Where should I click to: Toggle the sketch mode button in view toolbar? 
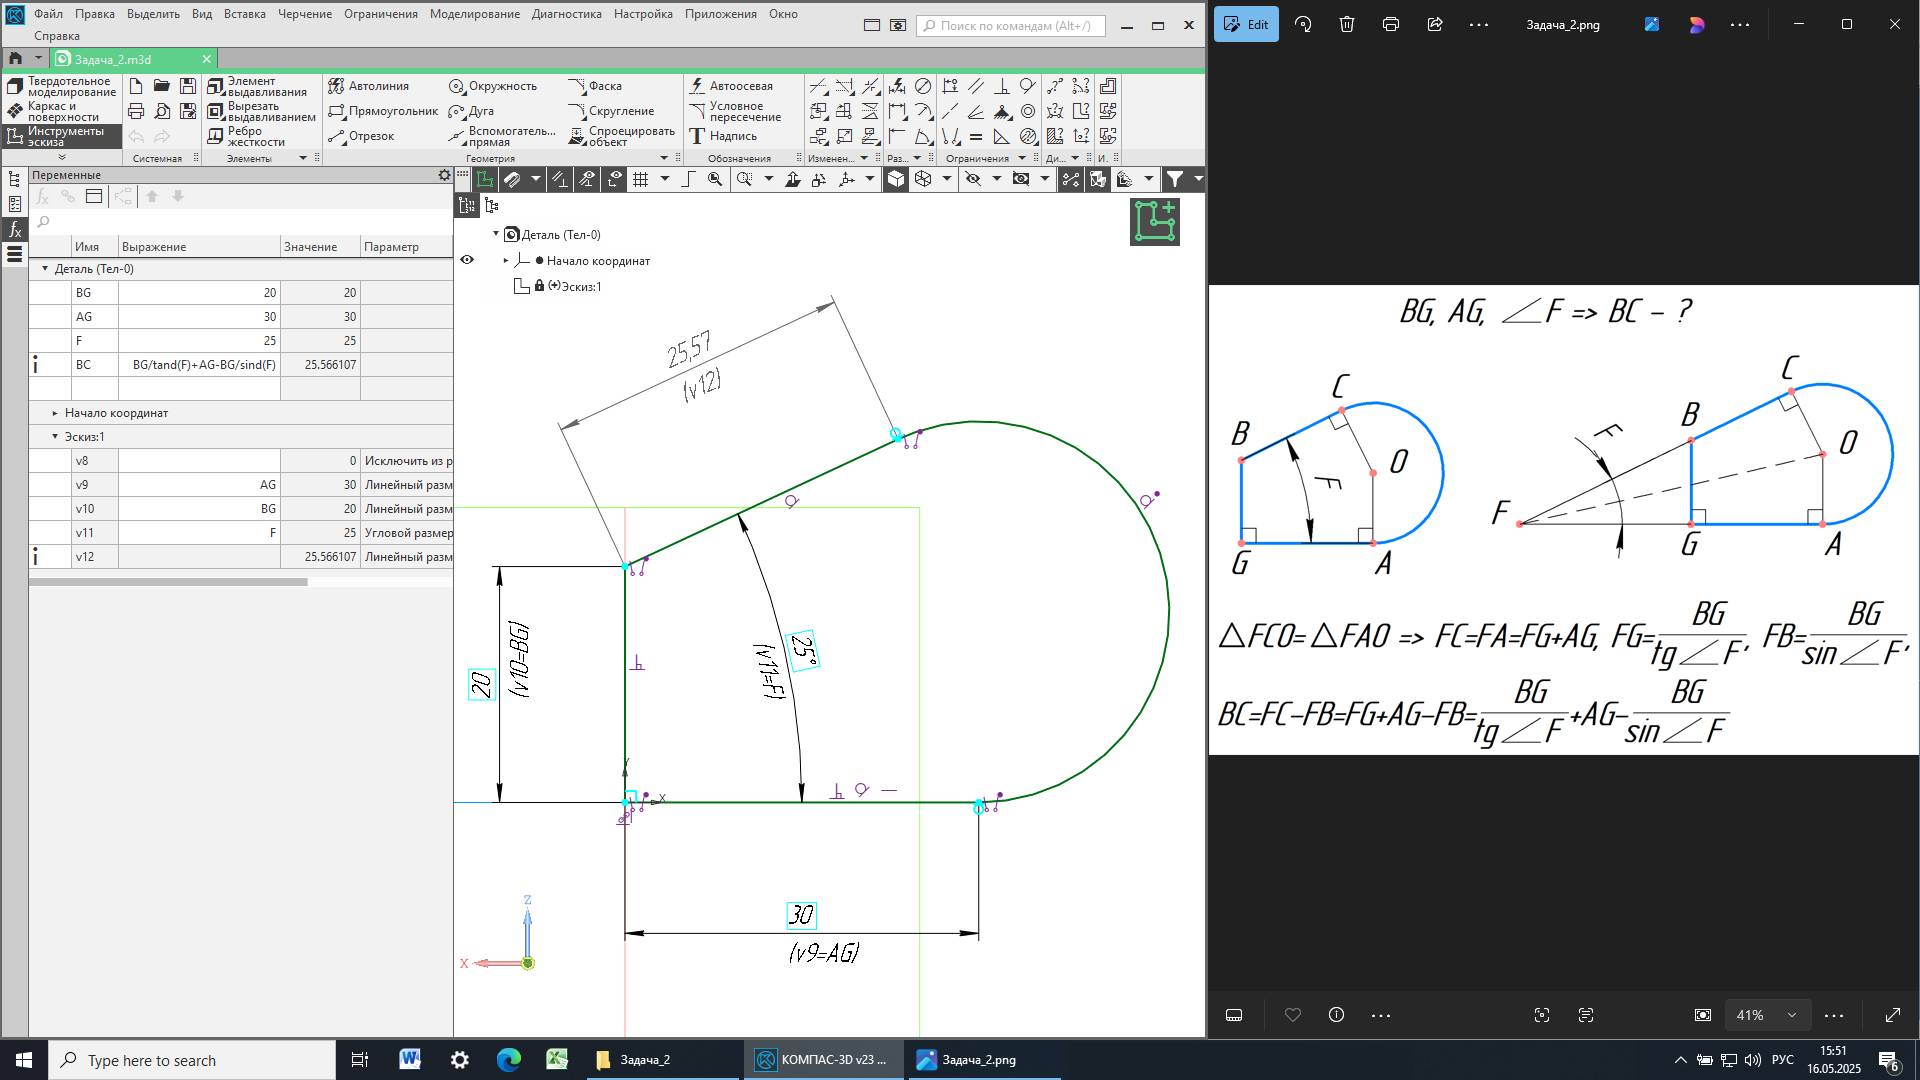click(x=485, y=179)
